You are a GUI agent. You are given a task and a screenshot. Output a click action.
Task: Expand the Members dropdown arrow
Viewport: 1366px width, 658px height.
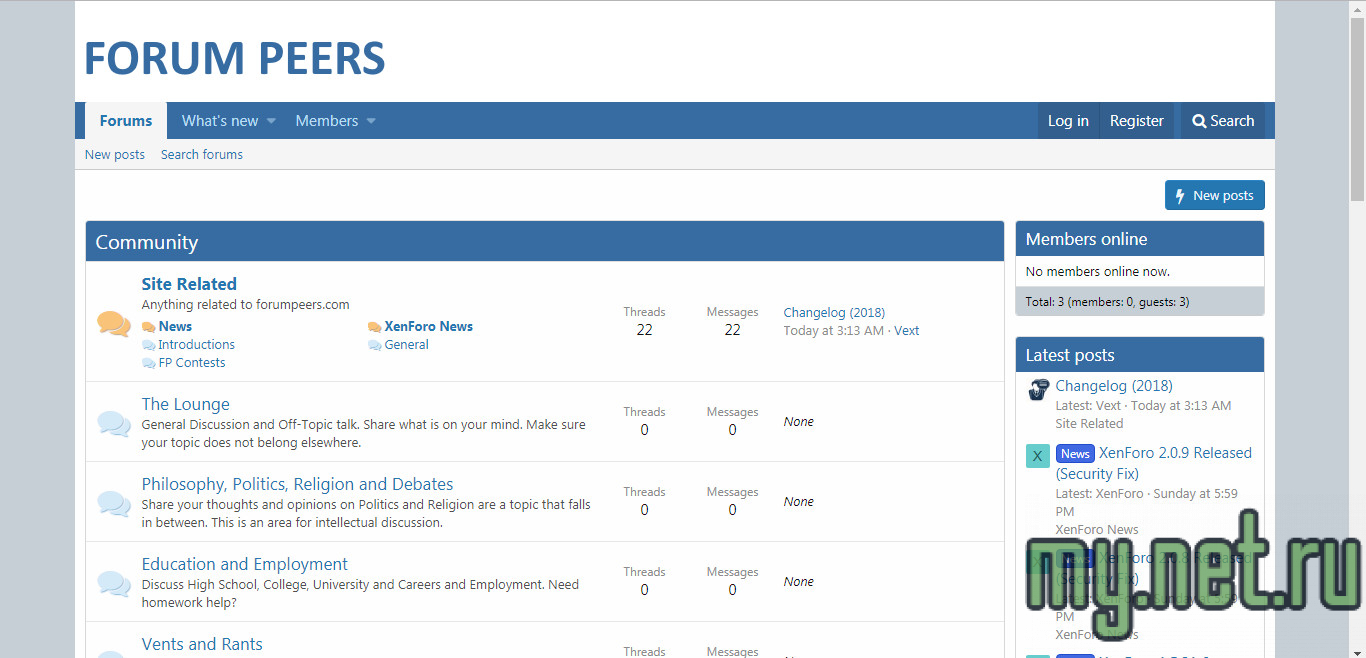coord(371,121)
